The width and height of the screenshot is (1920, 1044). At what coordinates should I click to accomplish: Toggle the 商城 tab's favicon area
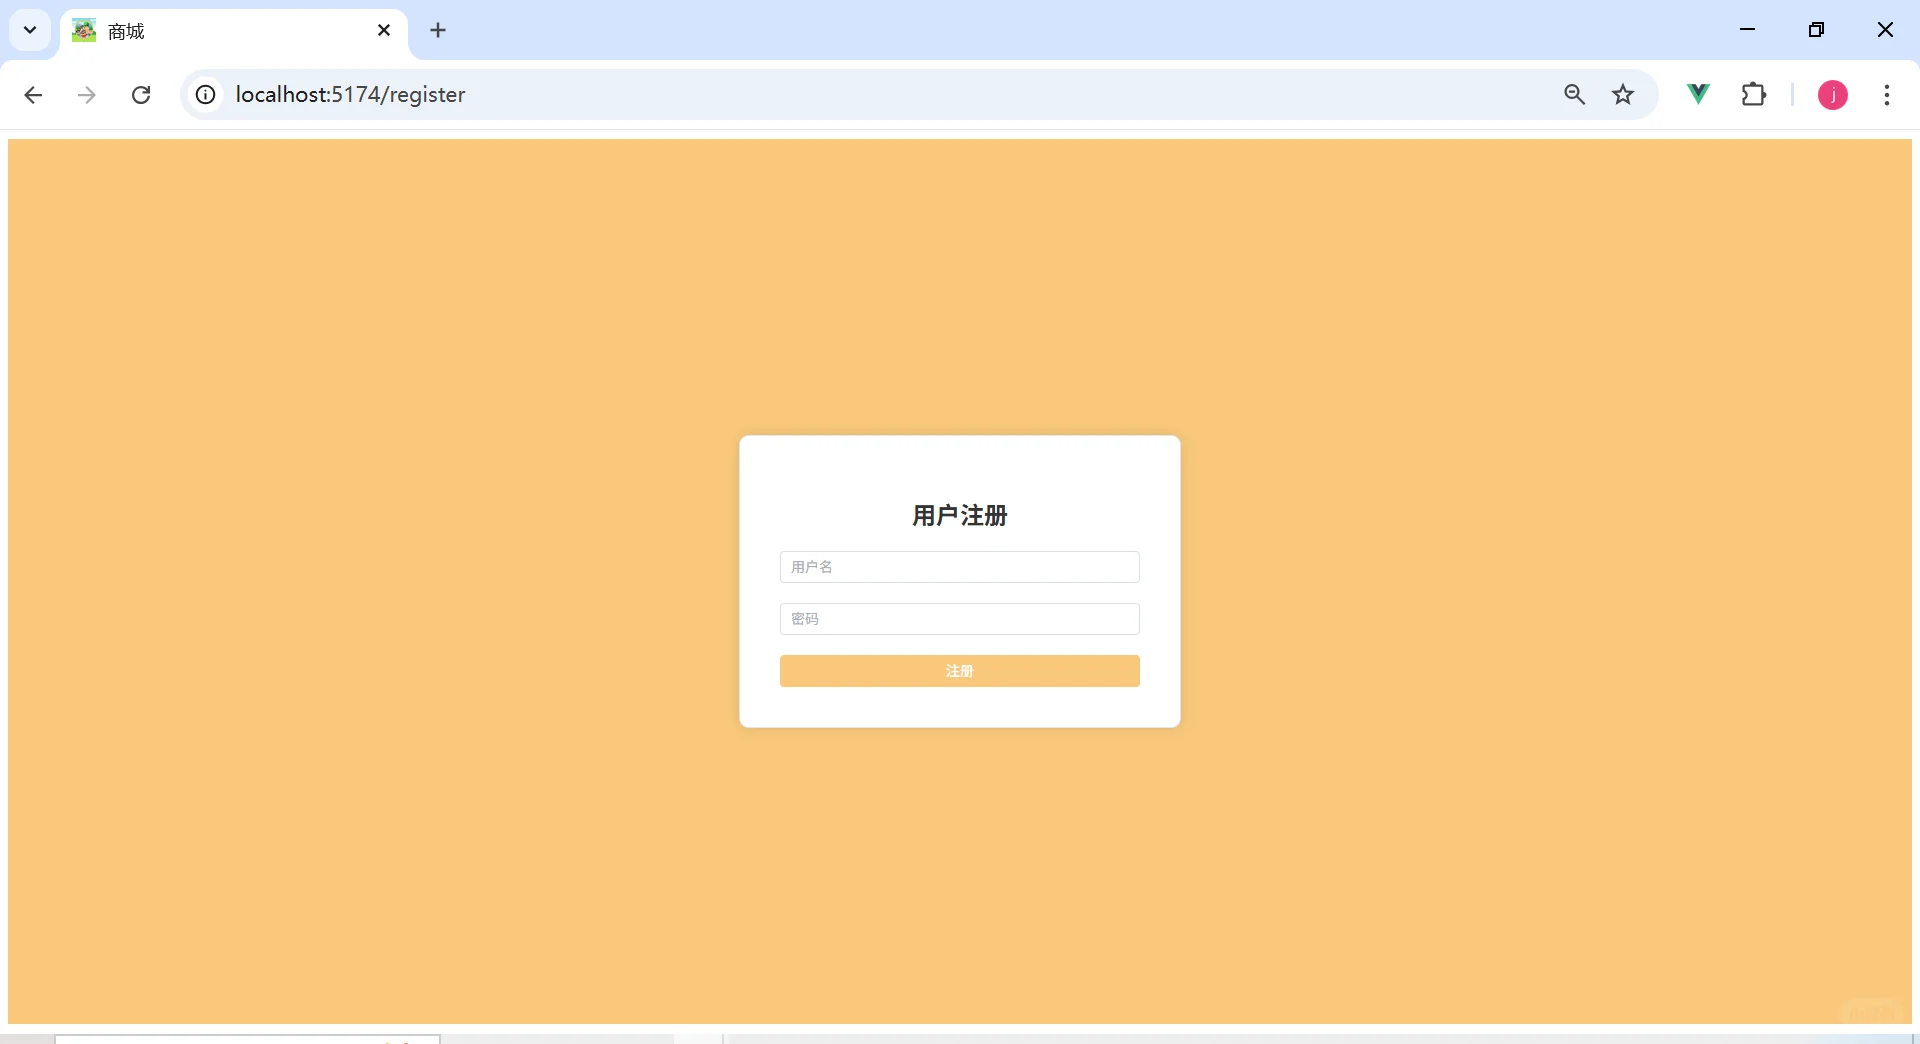pyautogui.click(x=83, y=31)
